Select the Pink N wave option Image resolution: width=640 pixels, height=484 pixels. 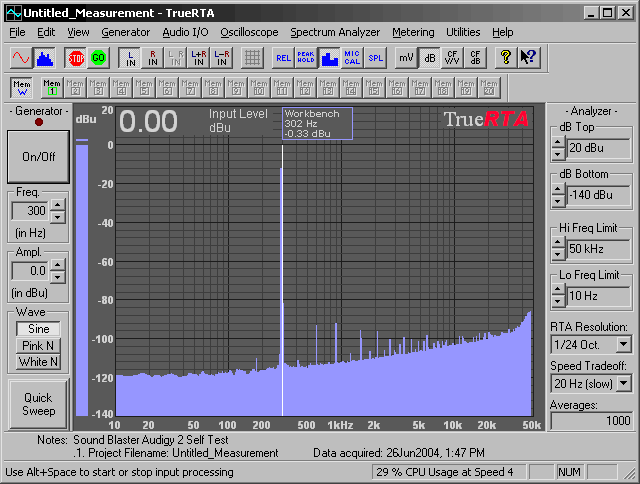38,346
